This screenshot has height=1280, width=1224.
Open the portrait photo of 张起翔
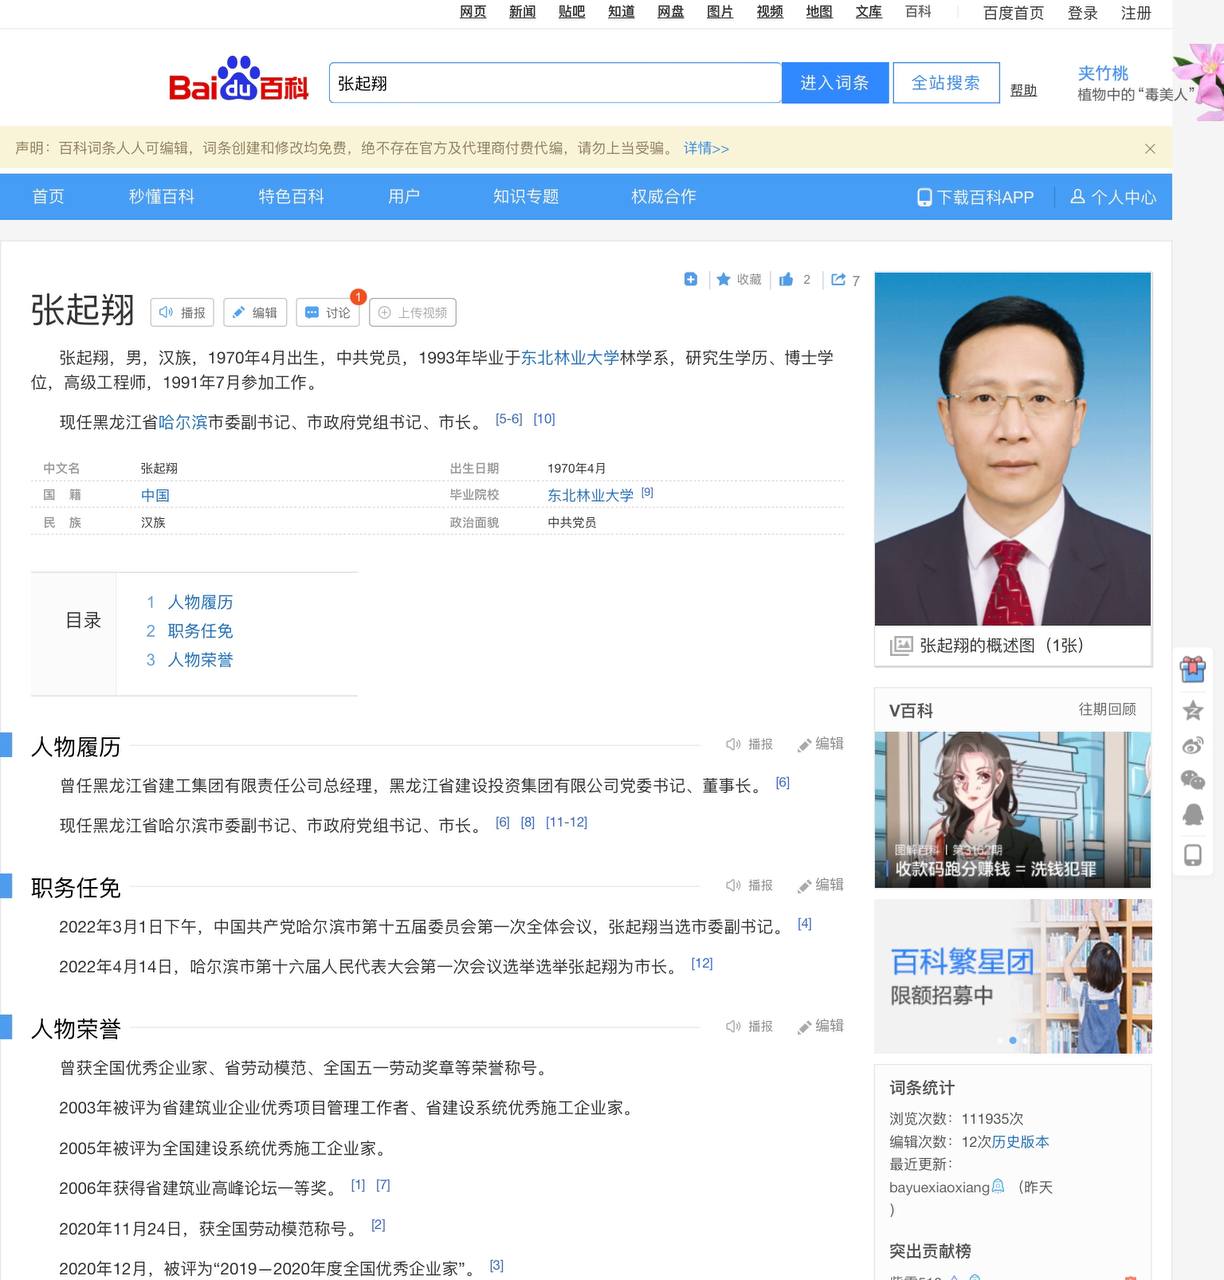(1013, 449)
